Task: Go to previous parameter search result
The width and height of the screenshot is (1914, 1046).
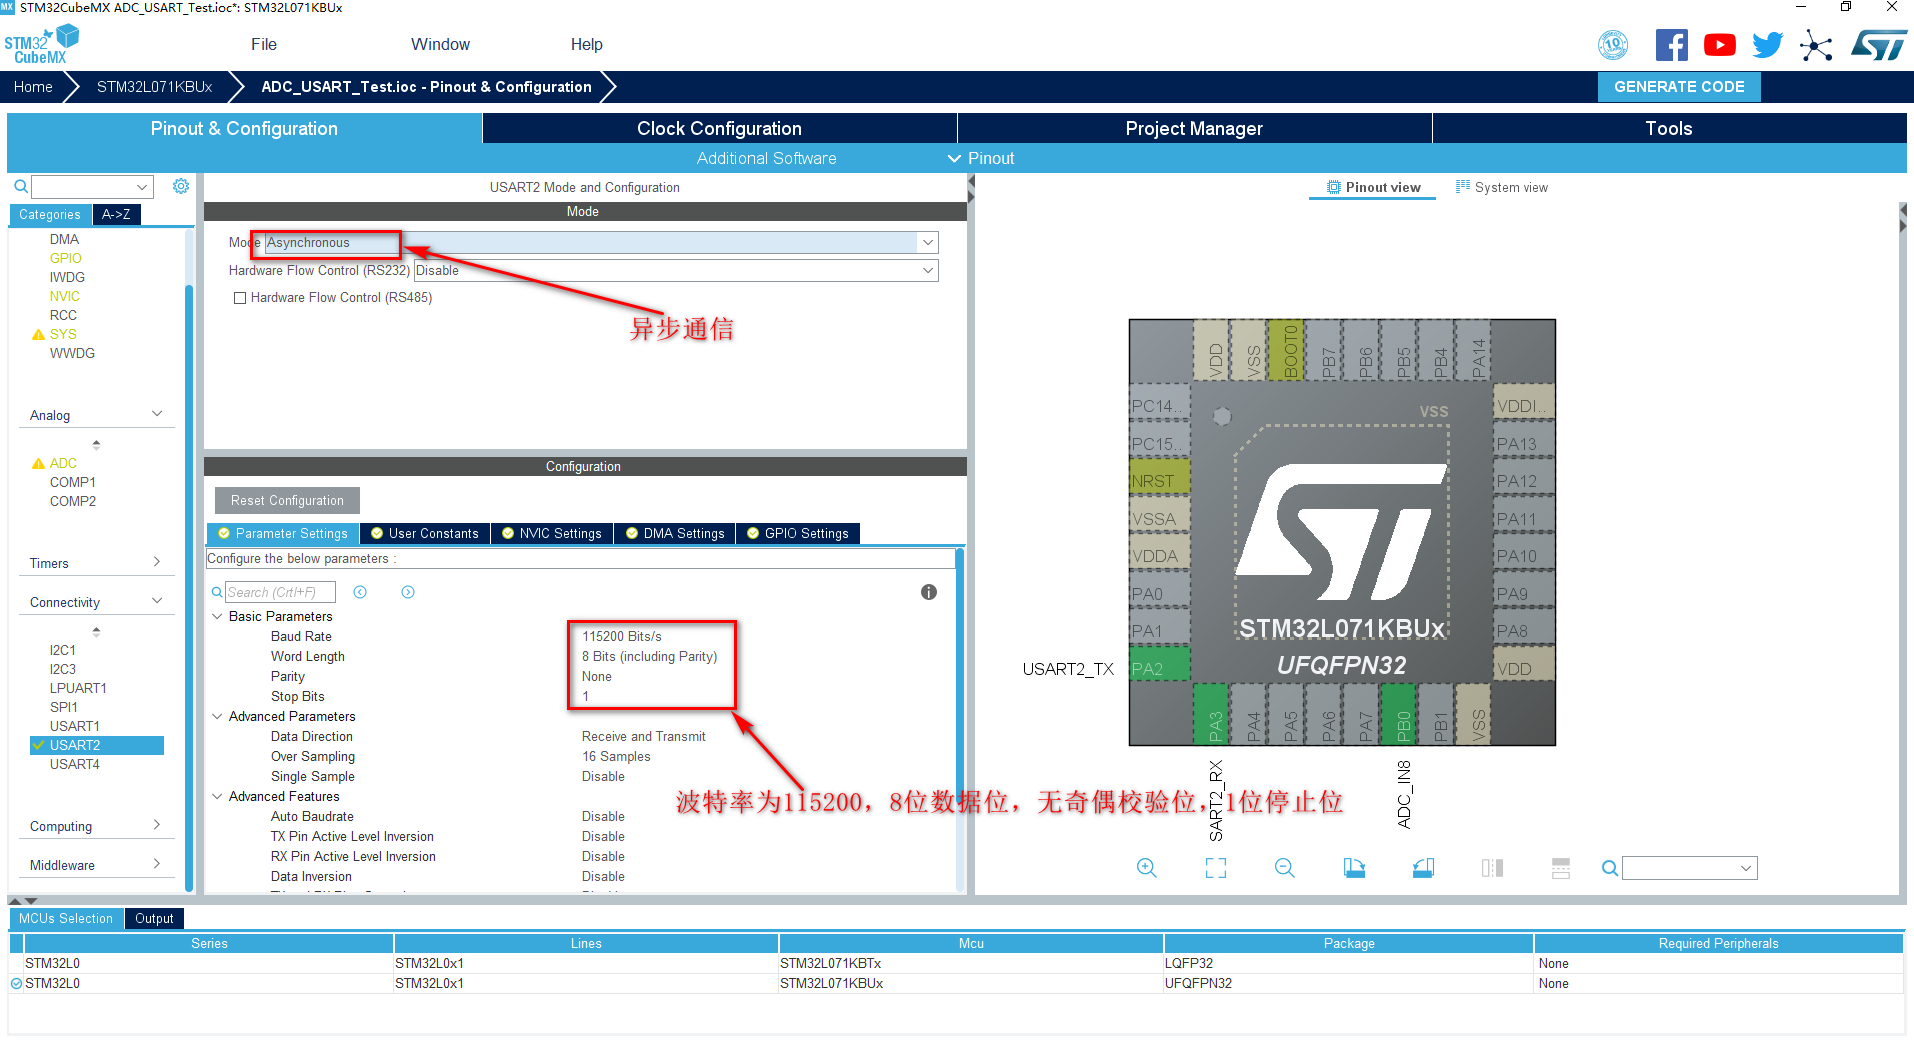Action: [360, 592]
